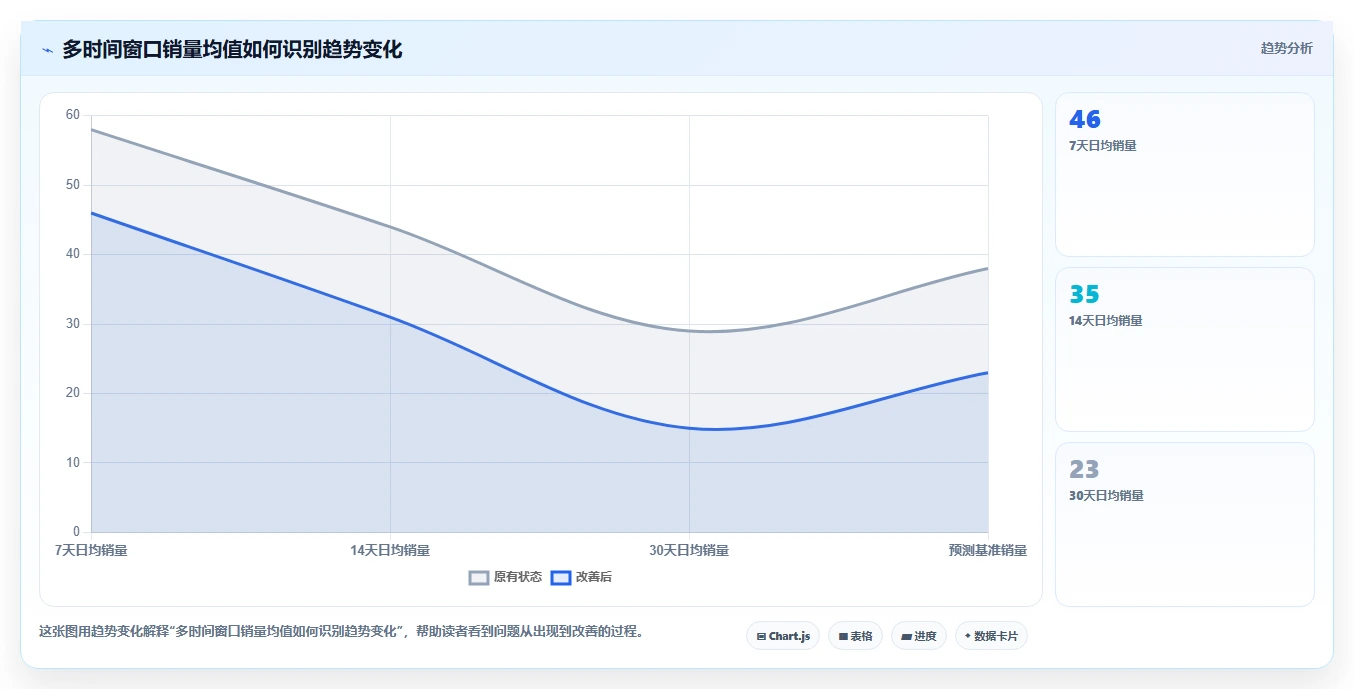Click the x-axis label 14天日均销量
1354x689 pixels.
pos(390,550)
